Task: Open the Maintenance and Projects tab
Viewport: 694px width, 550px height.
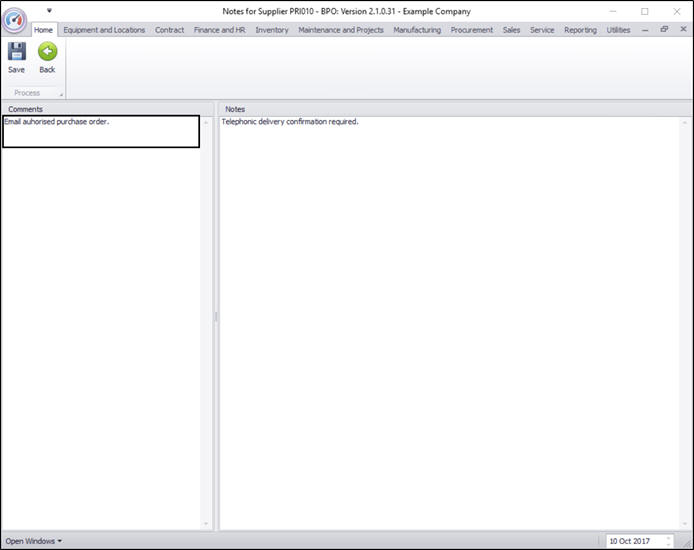Action: [x=341, y=30]
